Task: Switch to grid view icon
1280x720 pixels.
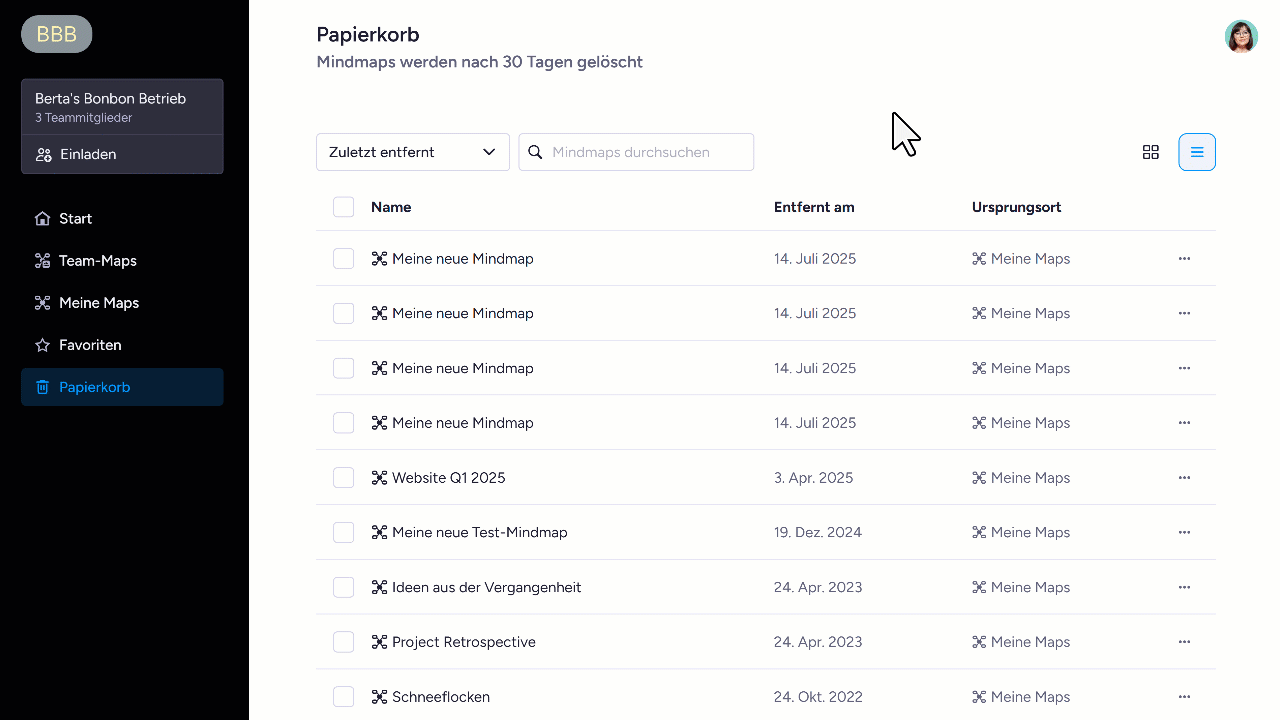Action: 1151,152
